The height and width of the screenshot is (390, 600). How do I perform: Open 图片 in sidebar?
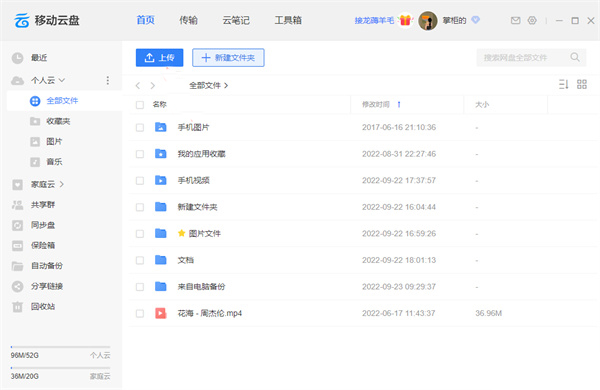54,142
